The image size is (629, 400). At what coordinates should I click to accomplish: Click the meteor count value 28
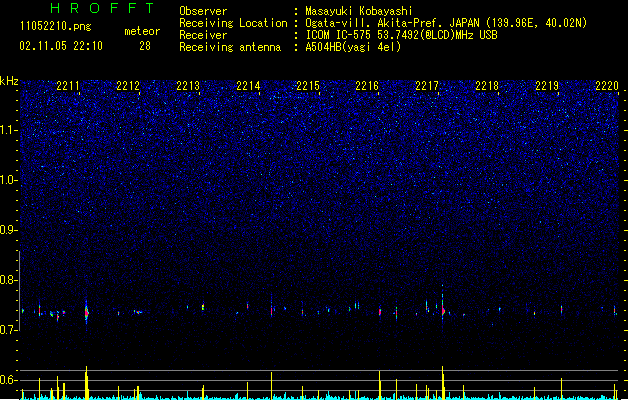coord(145,46)
